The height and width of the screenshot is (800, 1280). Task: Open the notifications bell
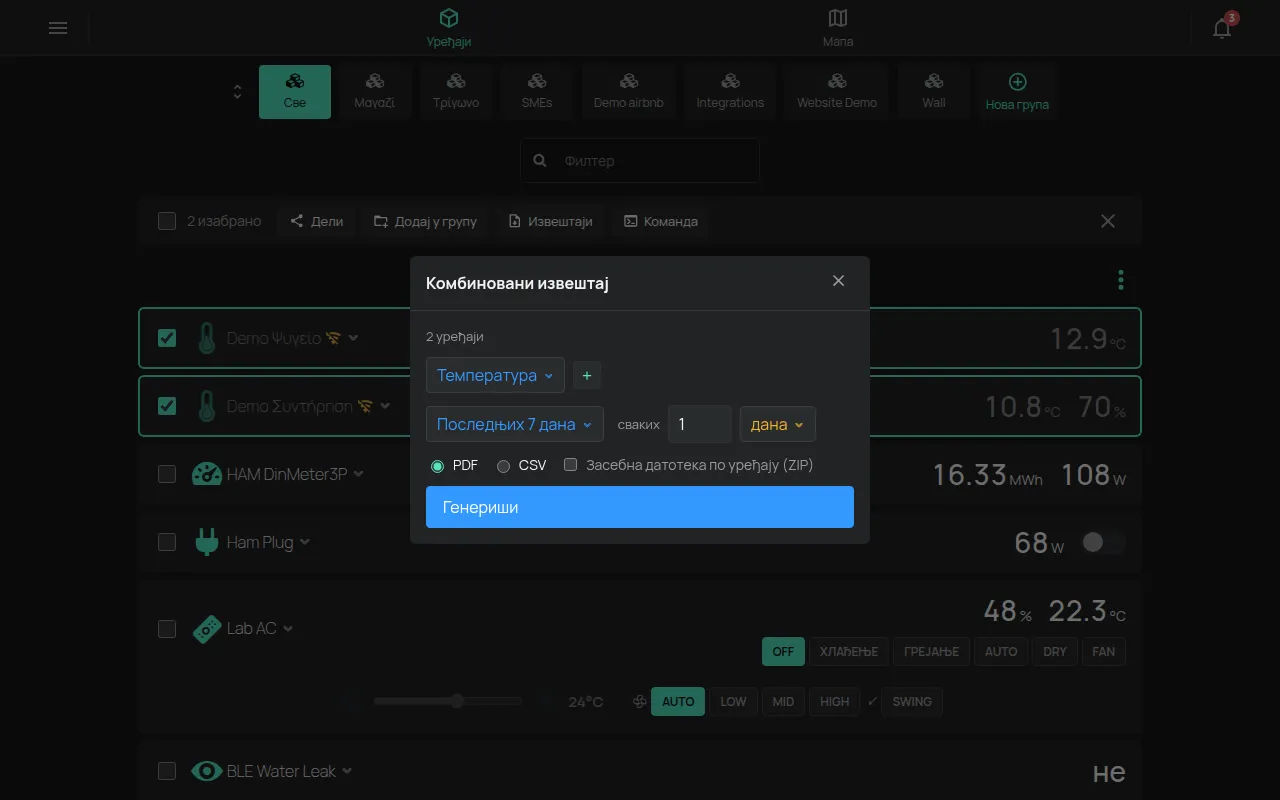click(1222, 28)
